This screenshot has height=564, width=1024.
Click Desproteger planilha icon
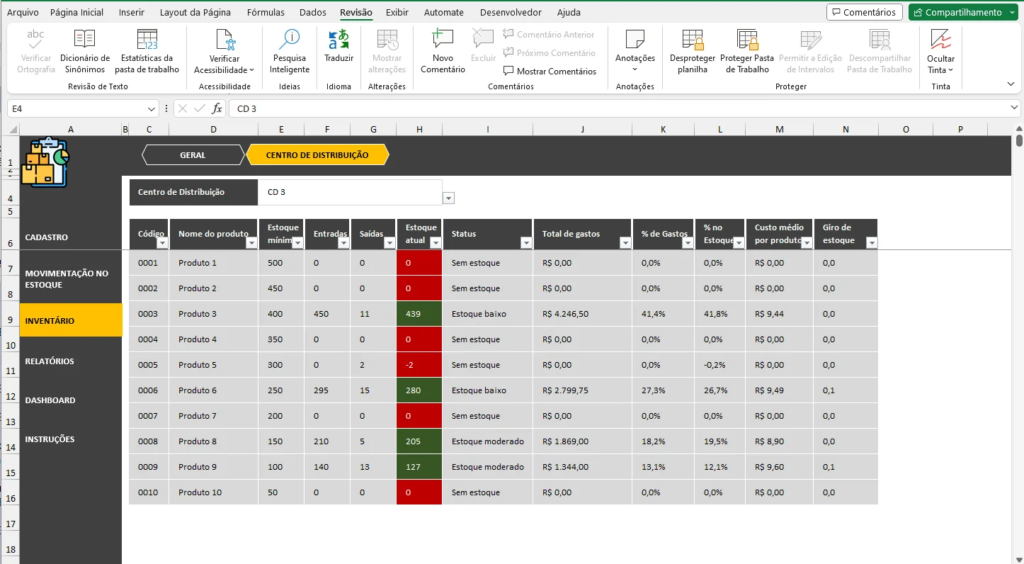(x=692, y=49)
